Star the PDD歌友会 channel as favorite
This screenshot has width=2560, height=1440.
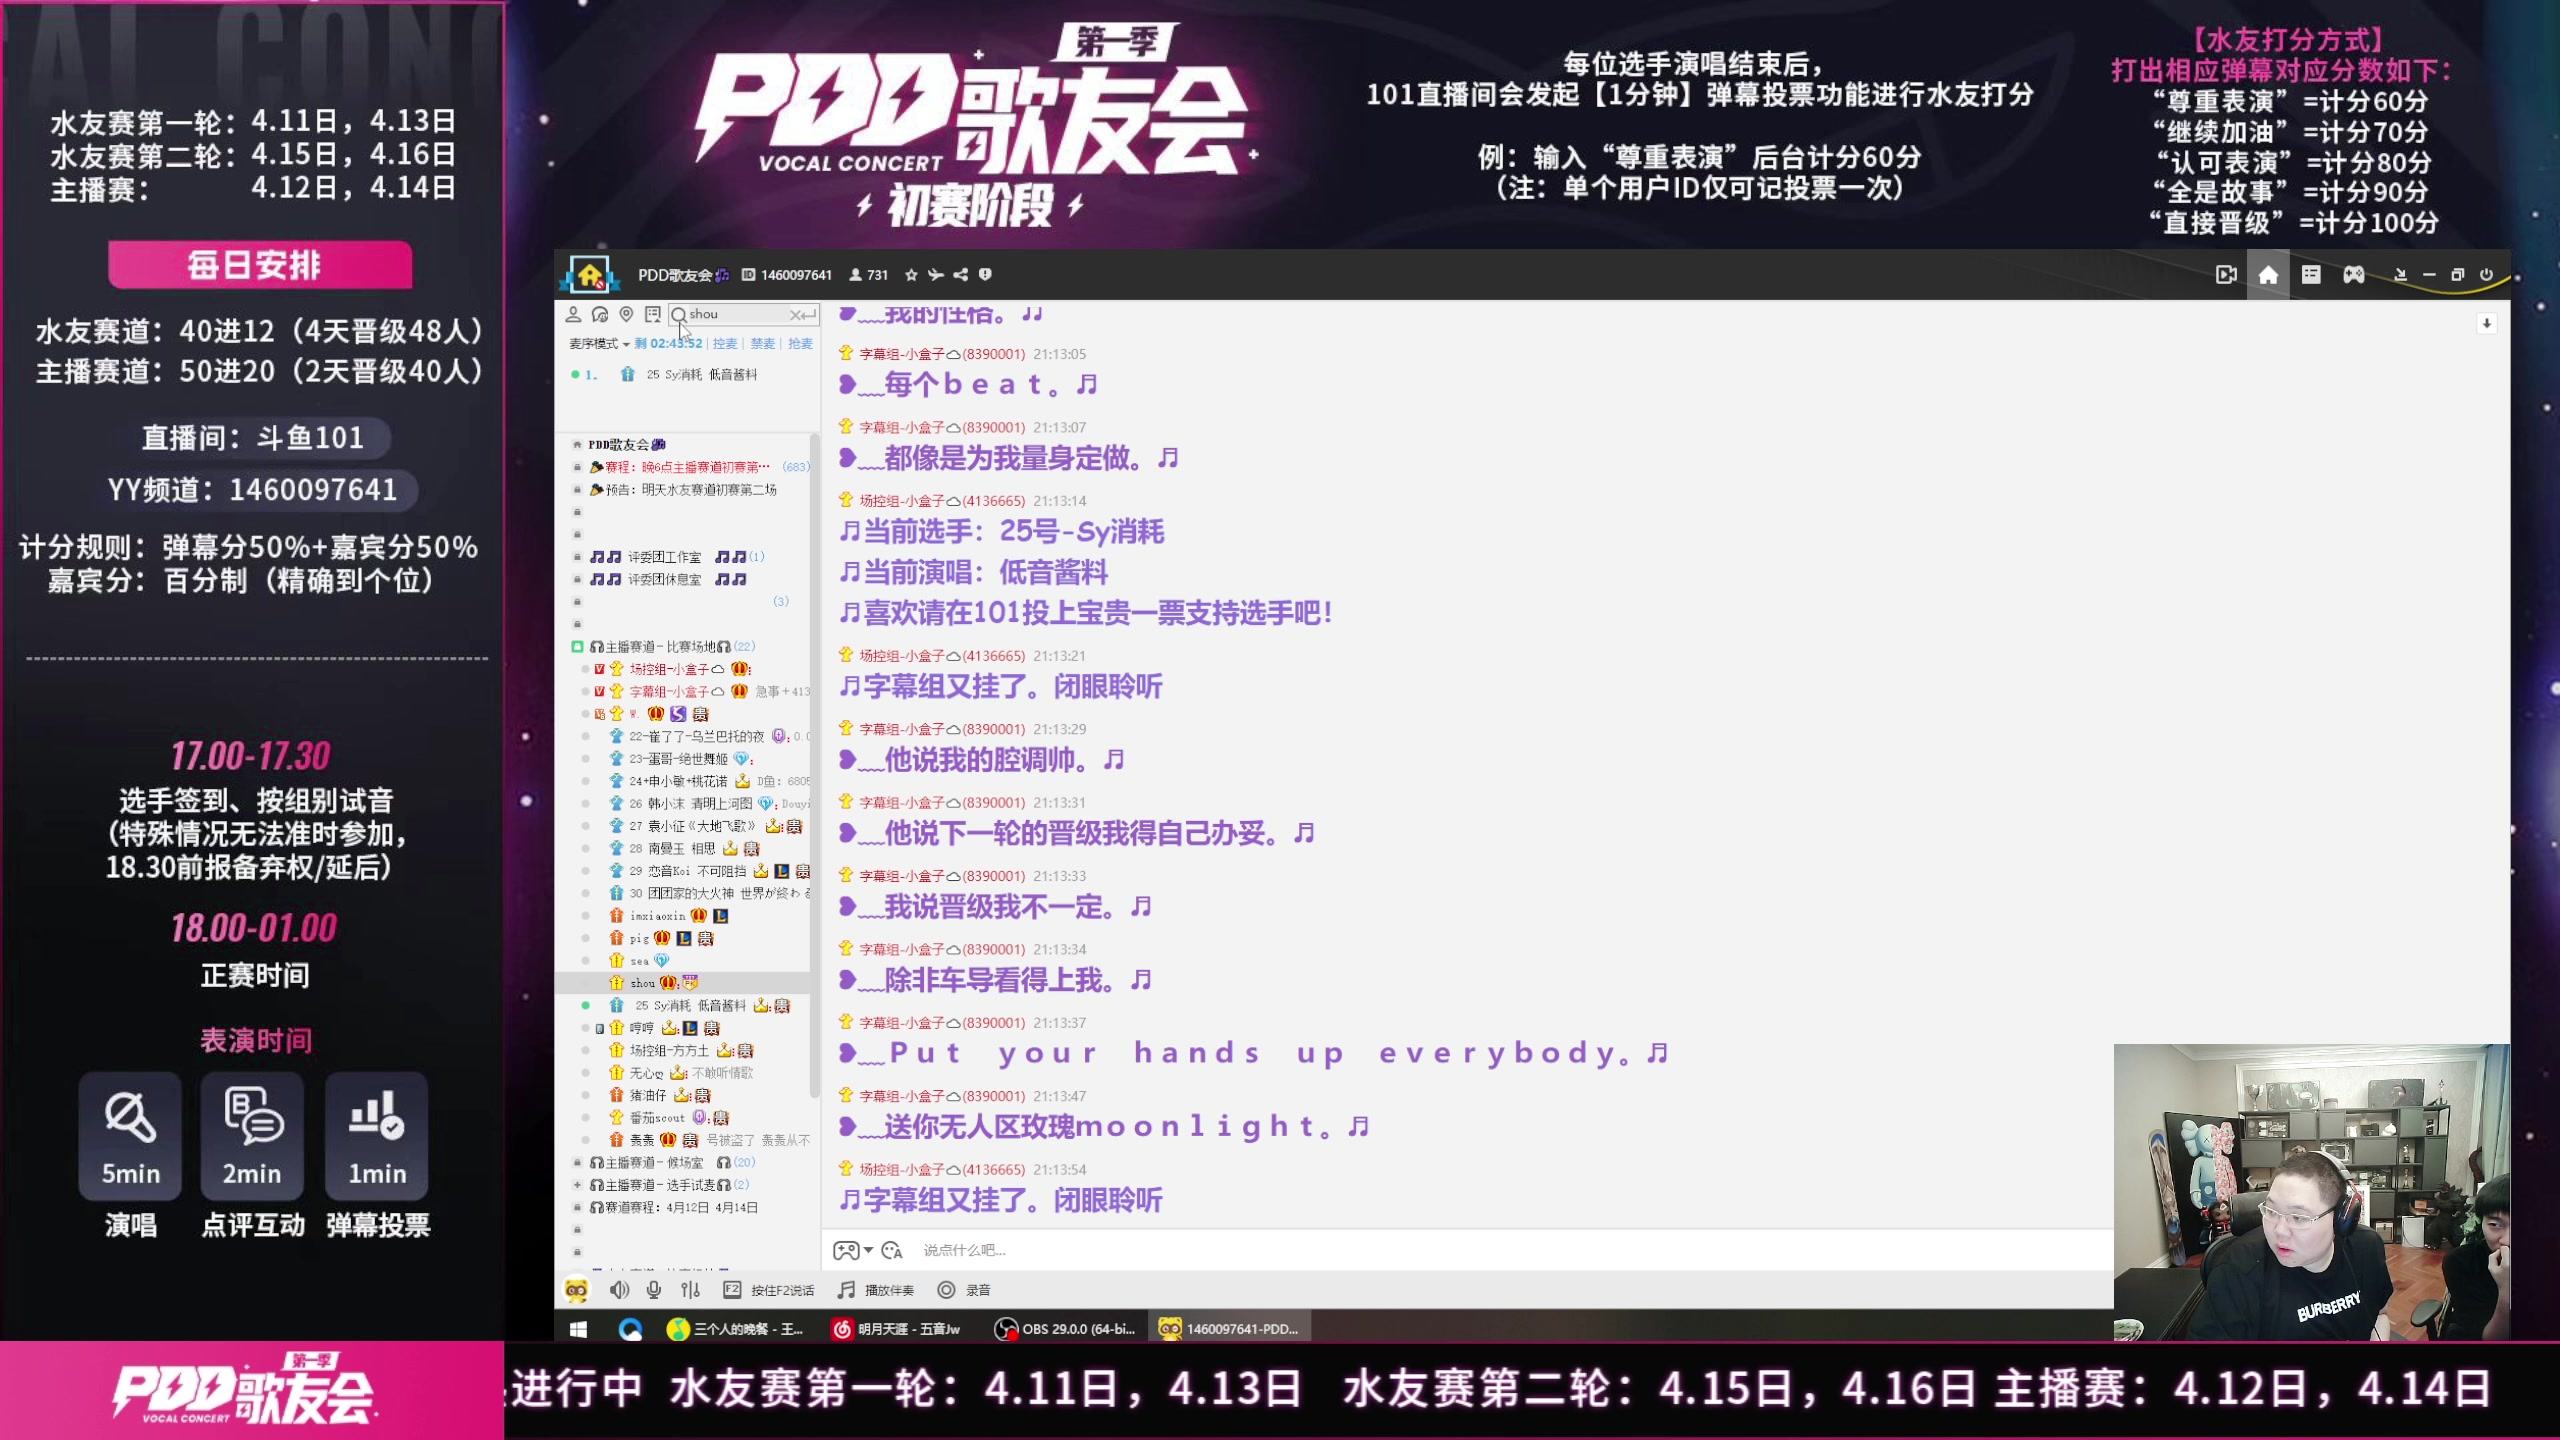click(911, 275)
